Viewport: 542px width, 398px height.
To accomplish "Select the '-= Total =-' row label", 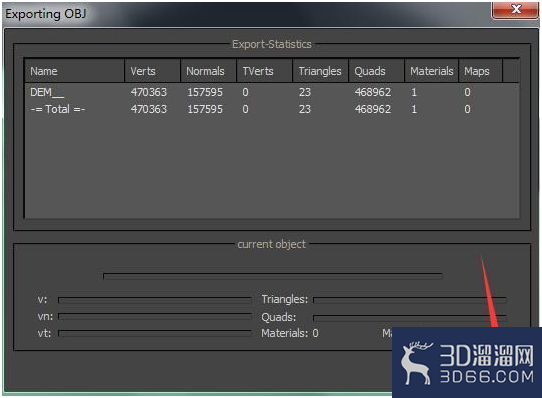I will [58, 109].
